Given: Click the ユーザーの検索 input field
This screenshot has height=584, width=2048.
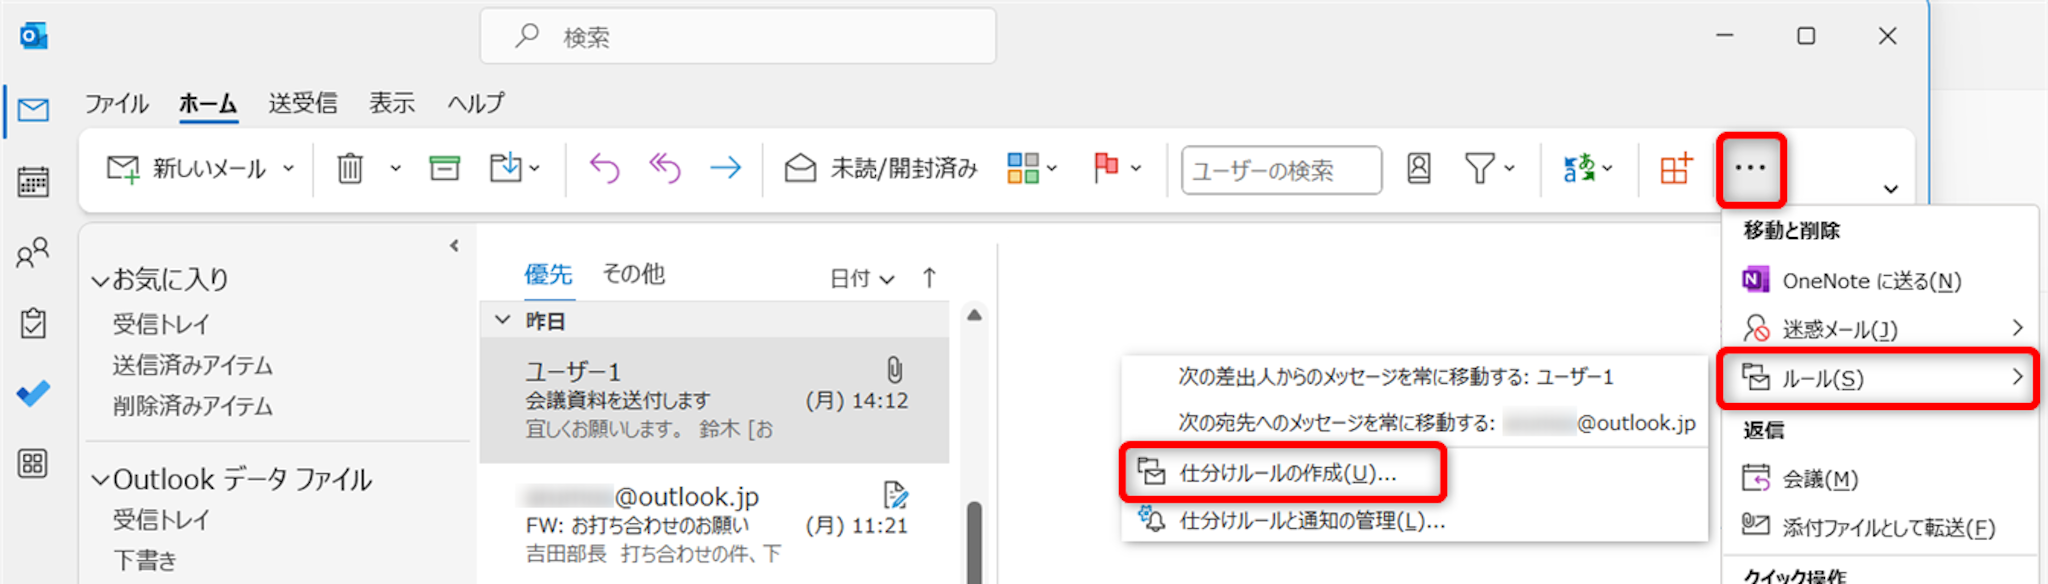Looking at the screenshot, I should coord(1281,170).
